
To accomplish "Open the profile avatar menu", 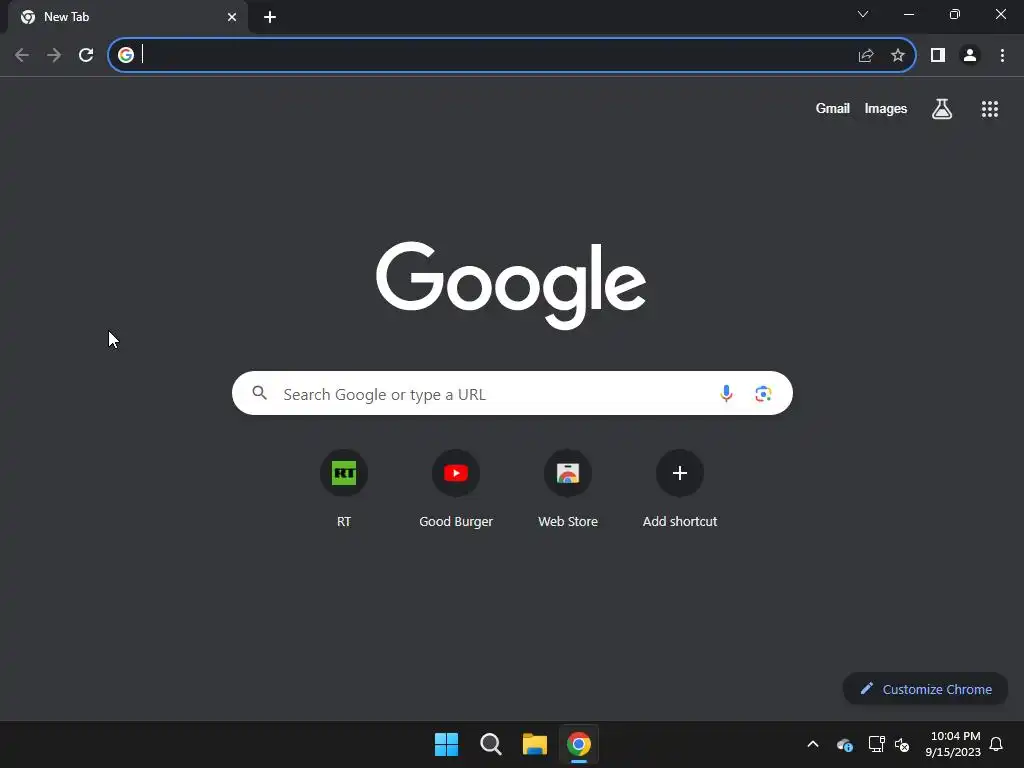I will (970, 56).
